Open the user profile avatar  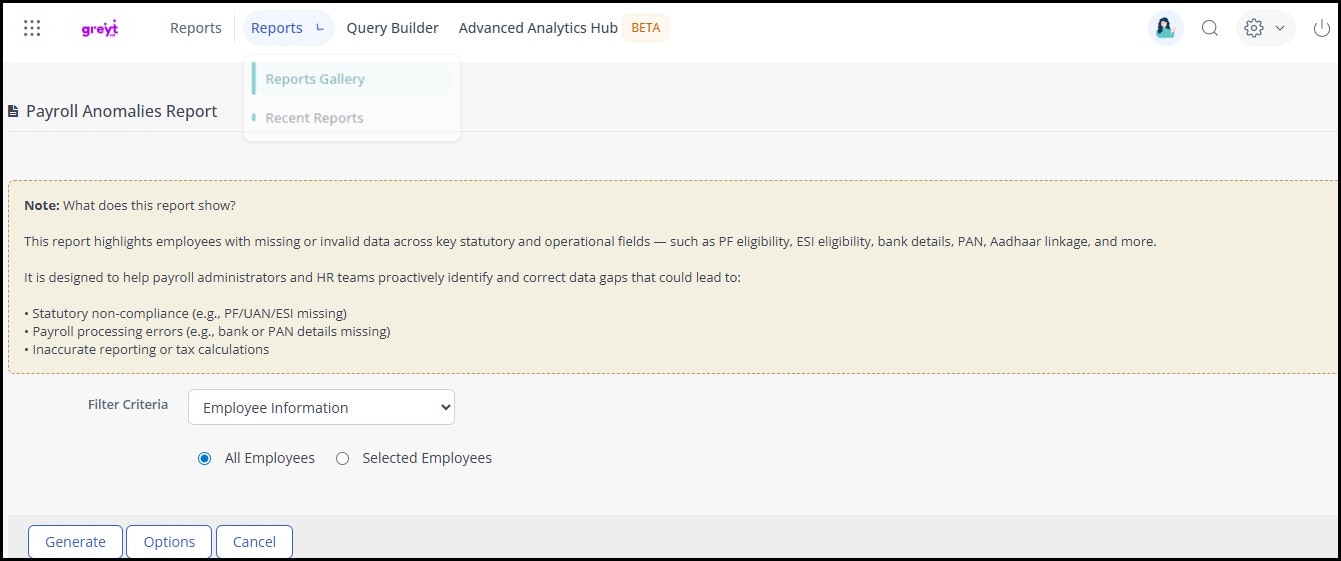coord(1165,28)
